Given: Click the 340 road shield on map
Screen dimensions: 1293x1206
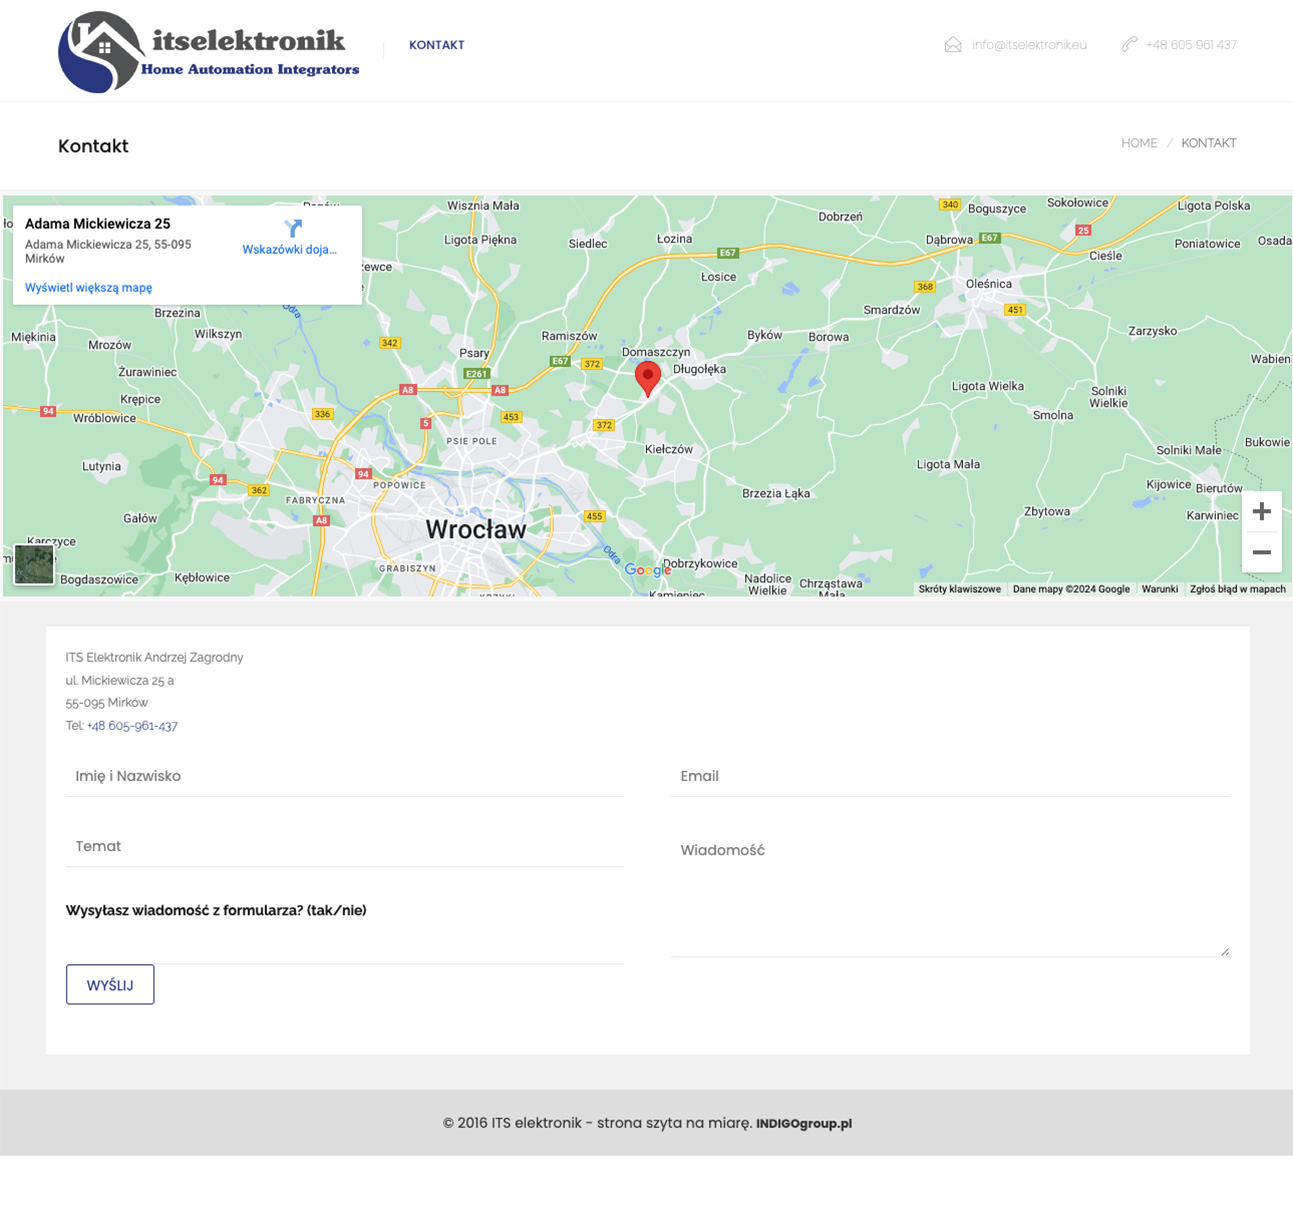Looking at the screenshot, I should coord(950,204).
